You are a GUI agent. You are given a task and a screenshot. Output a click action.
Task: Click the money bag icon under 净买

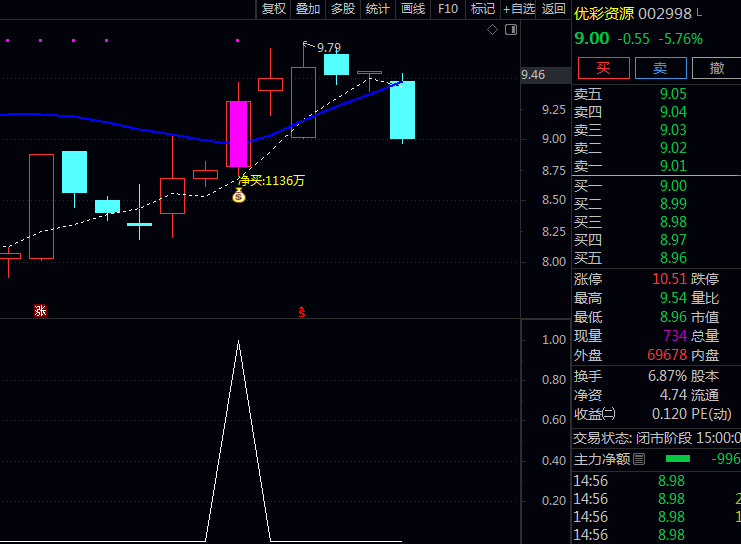click(x=239, y=195)
